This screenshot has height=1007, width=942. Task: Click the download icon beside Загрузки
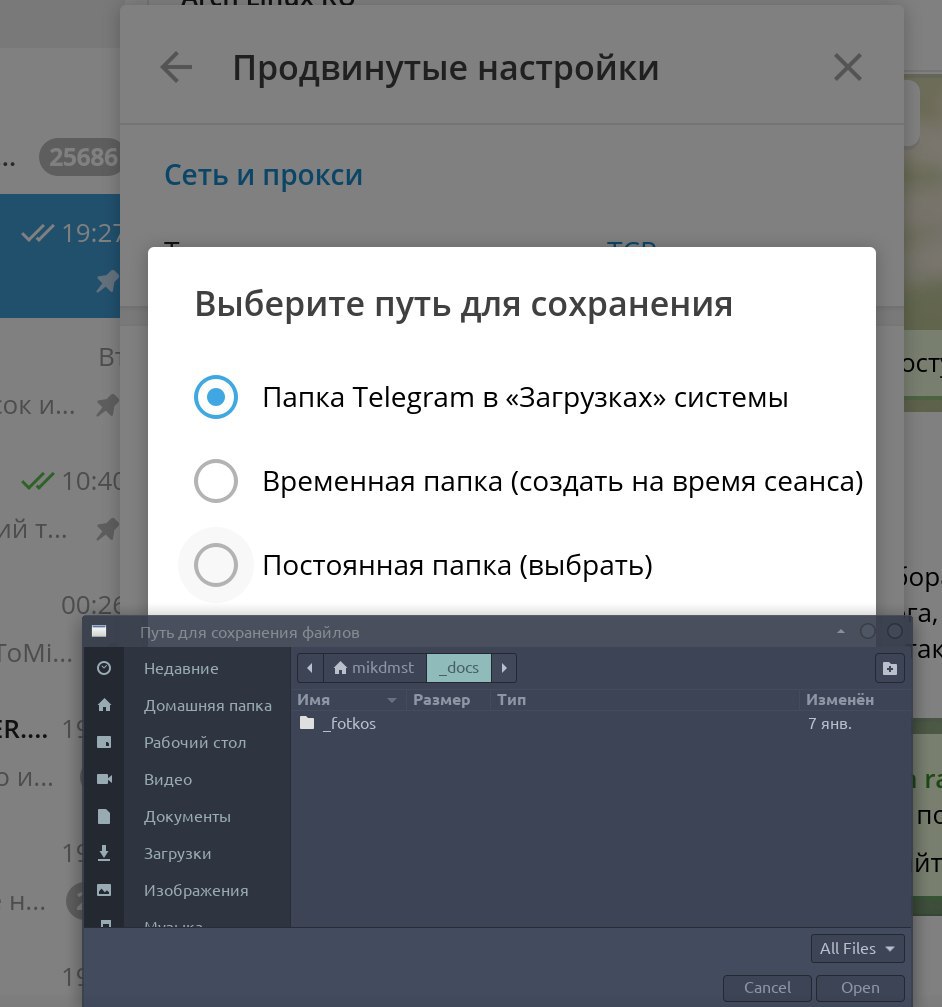pyautogui.click(x=104, y=853)
